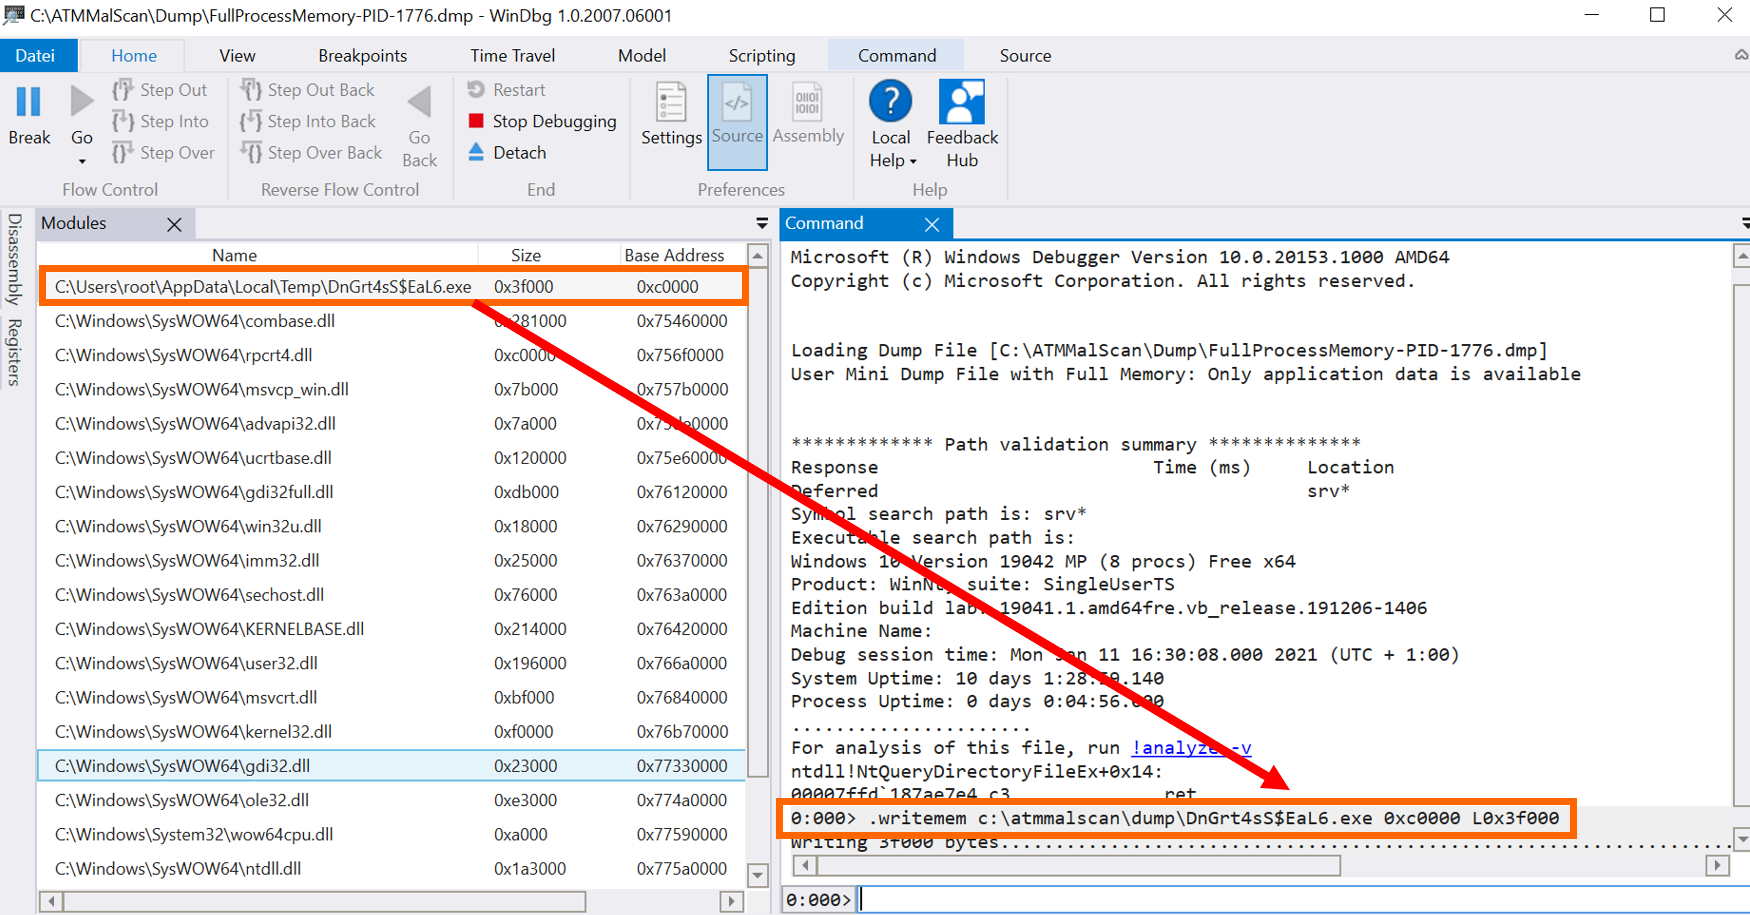
Task: Run the !analyze -v link
Action: (1189, 747)
